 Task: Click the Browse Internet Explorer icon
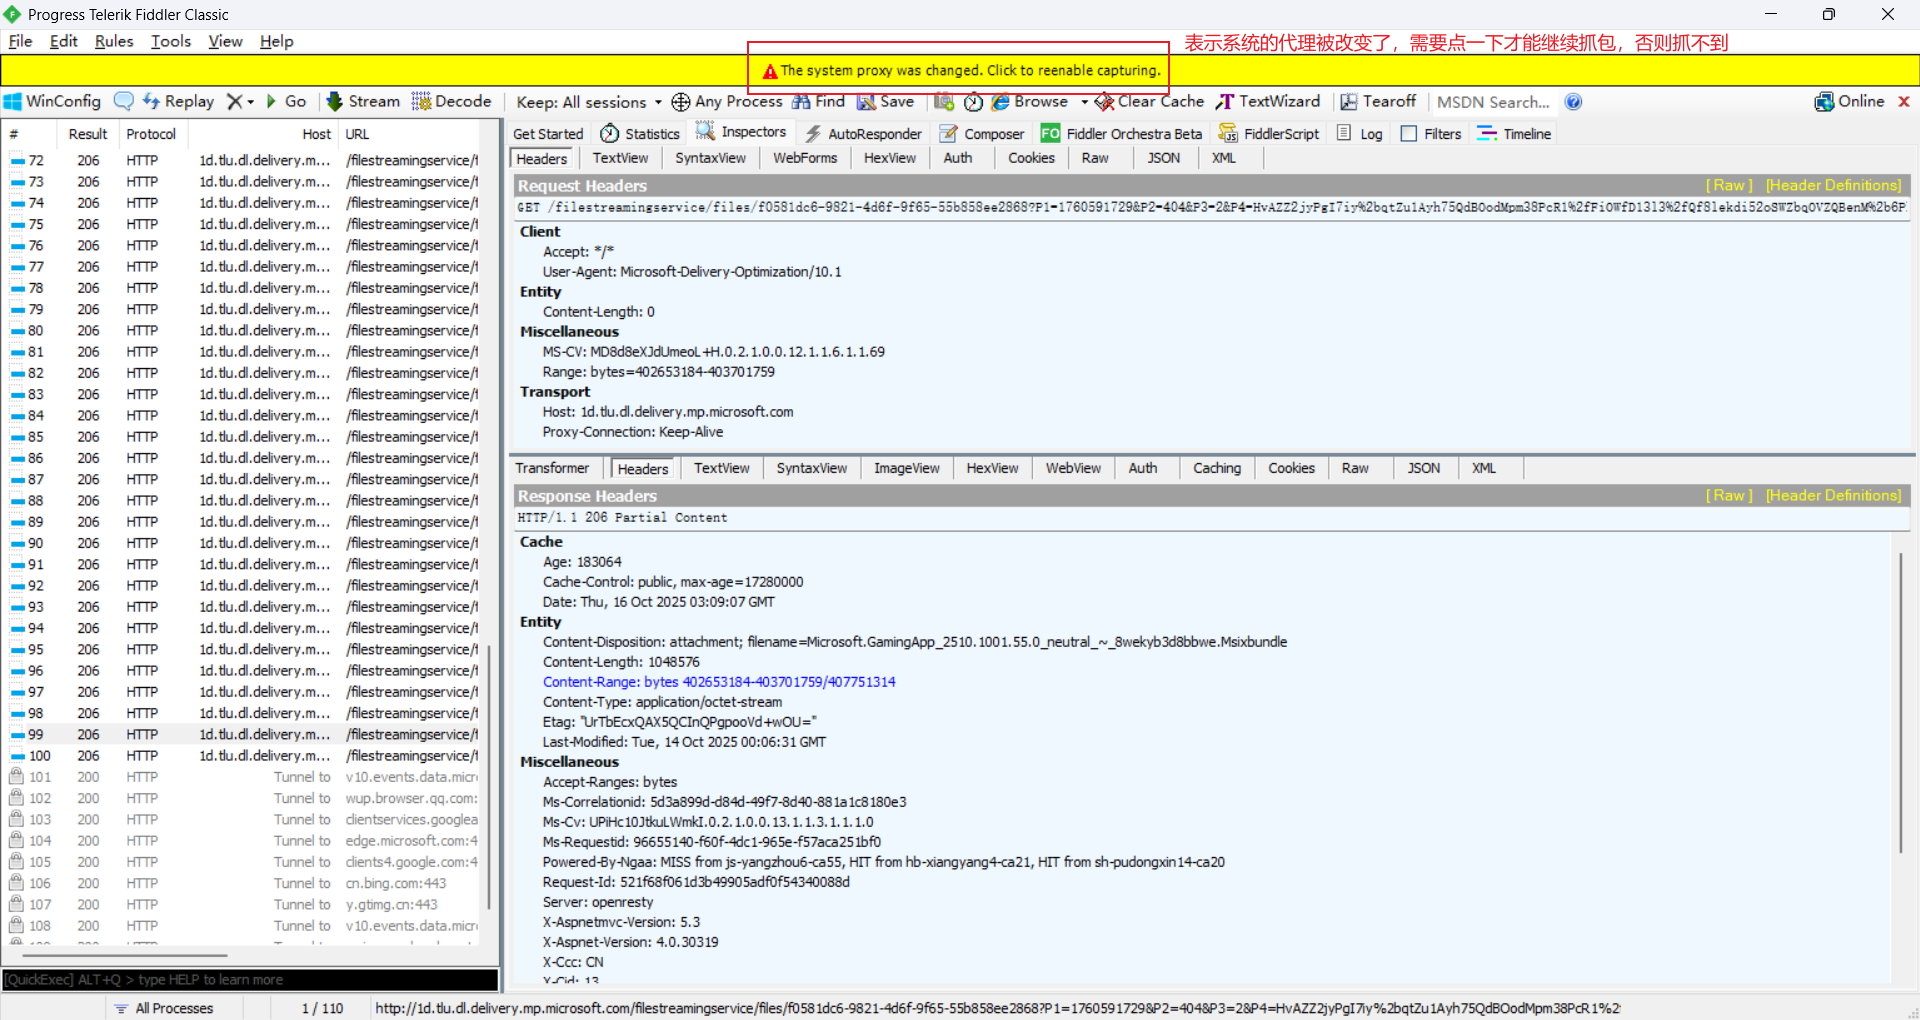[x=1000, y=102]
